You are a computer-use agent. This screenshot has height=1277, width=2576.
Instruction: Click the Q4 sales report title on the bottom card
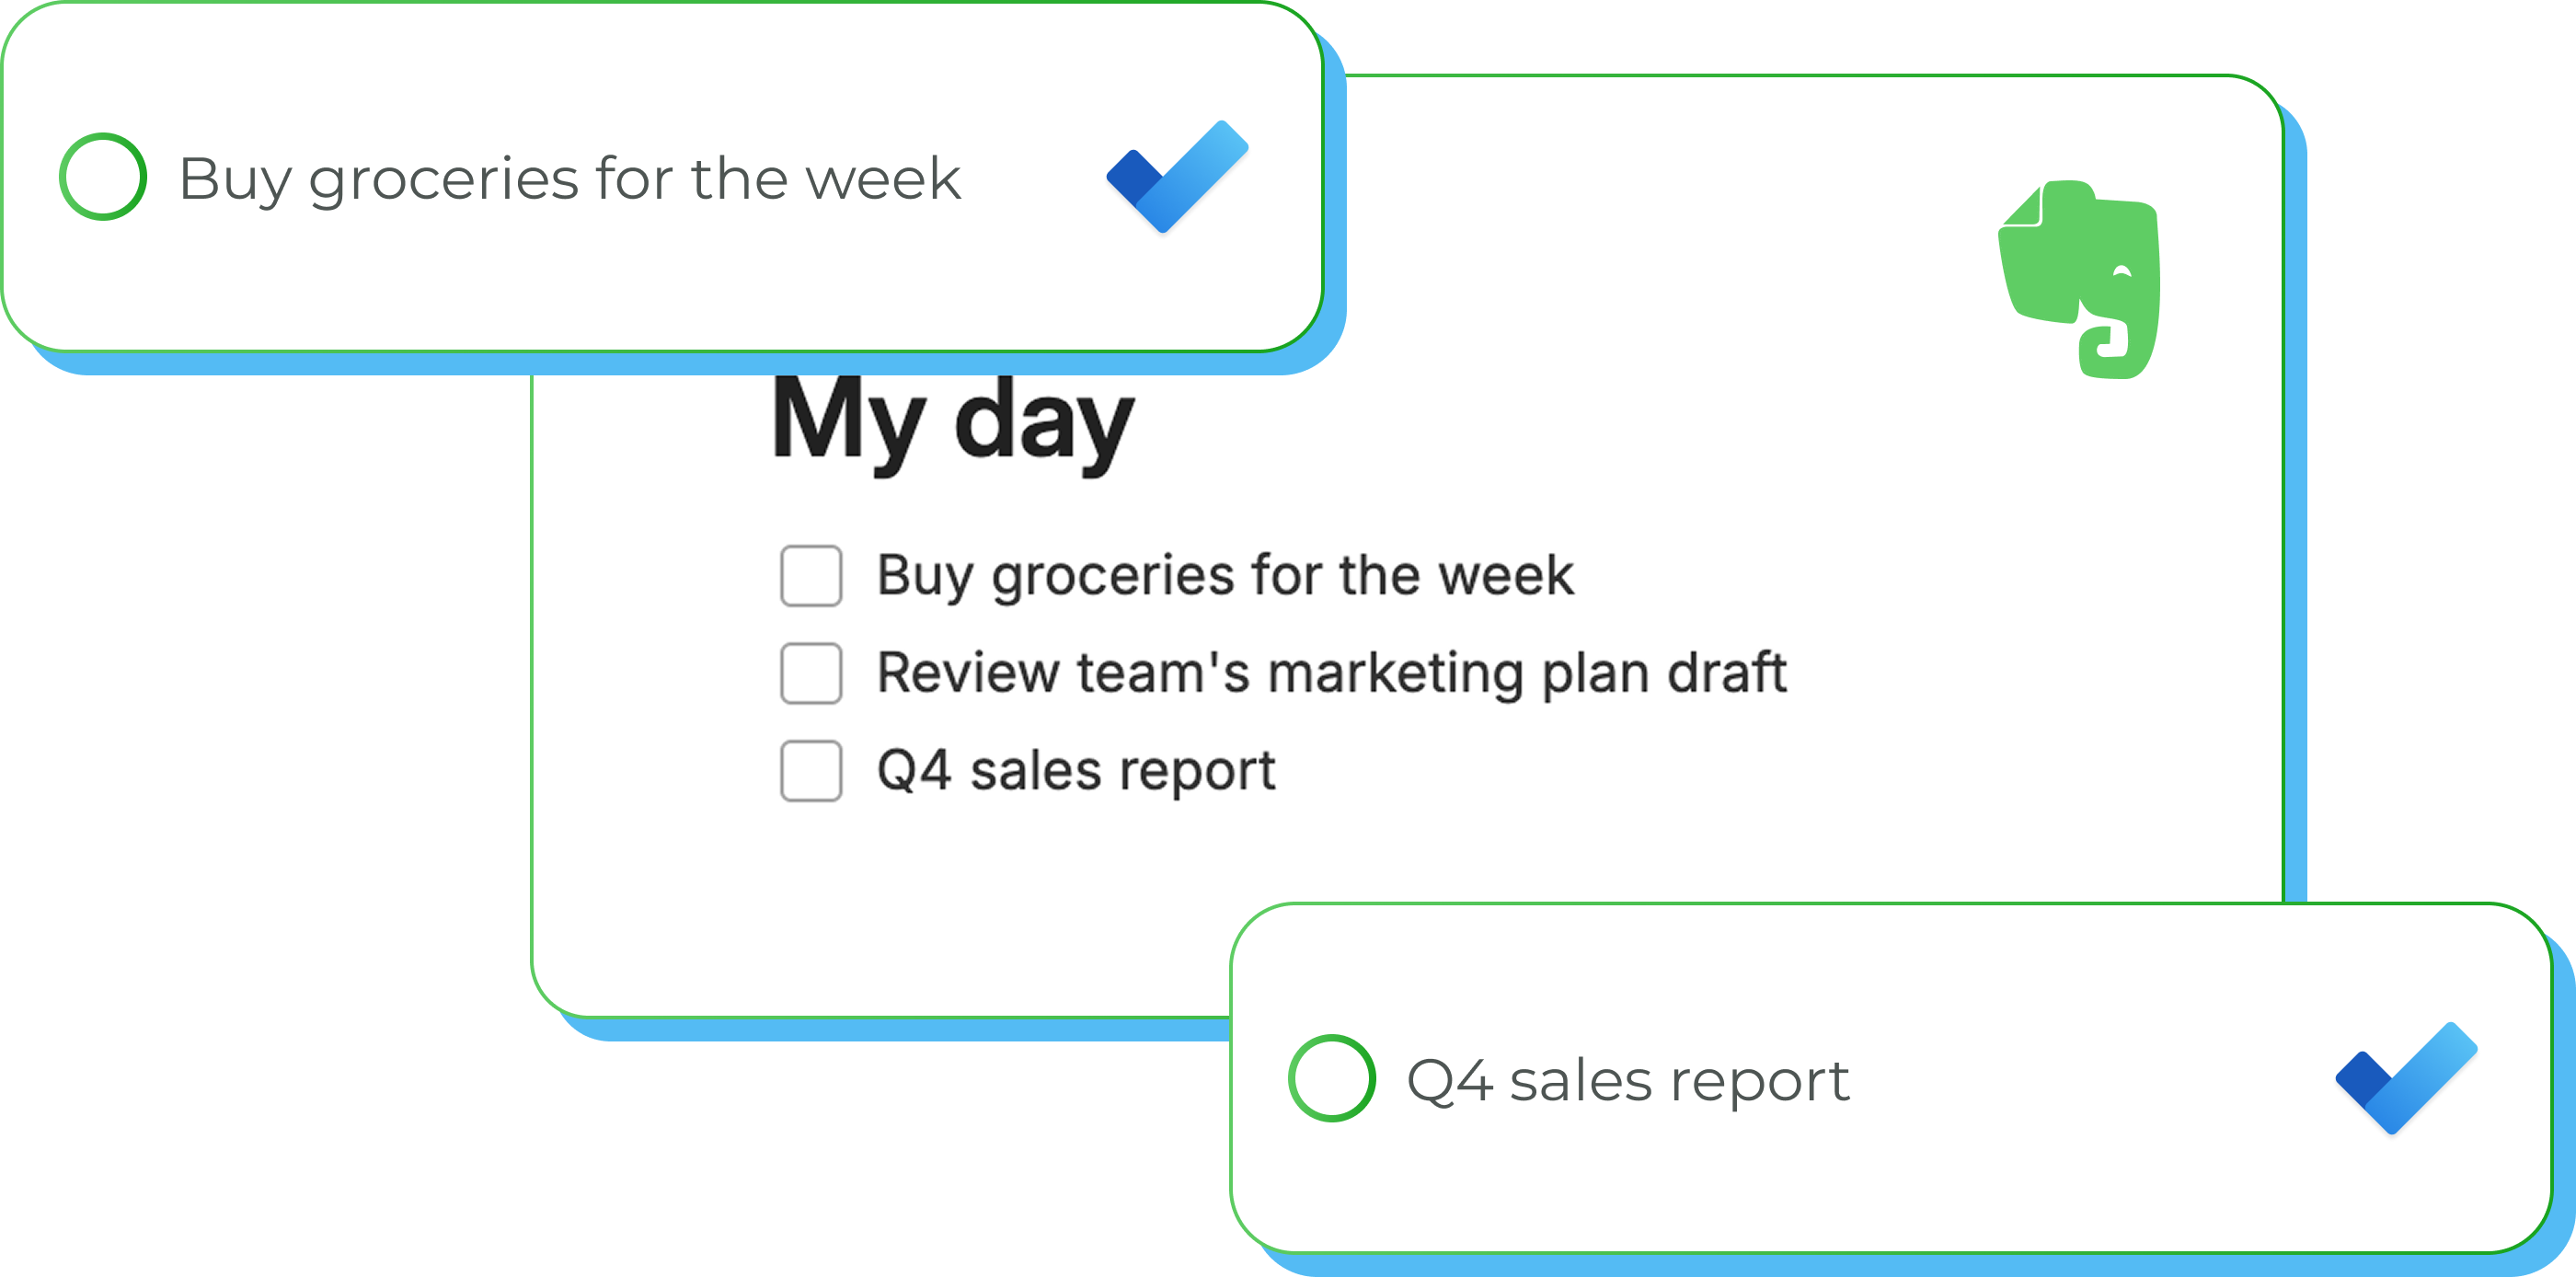(x=1628, y=1081)
